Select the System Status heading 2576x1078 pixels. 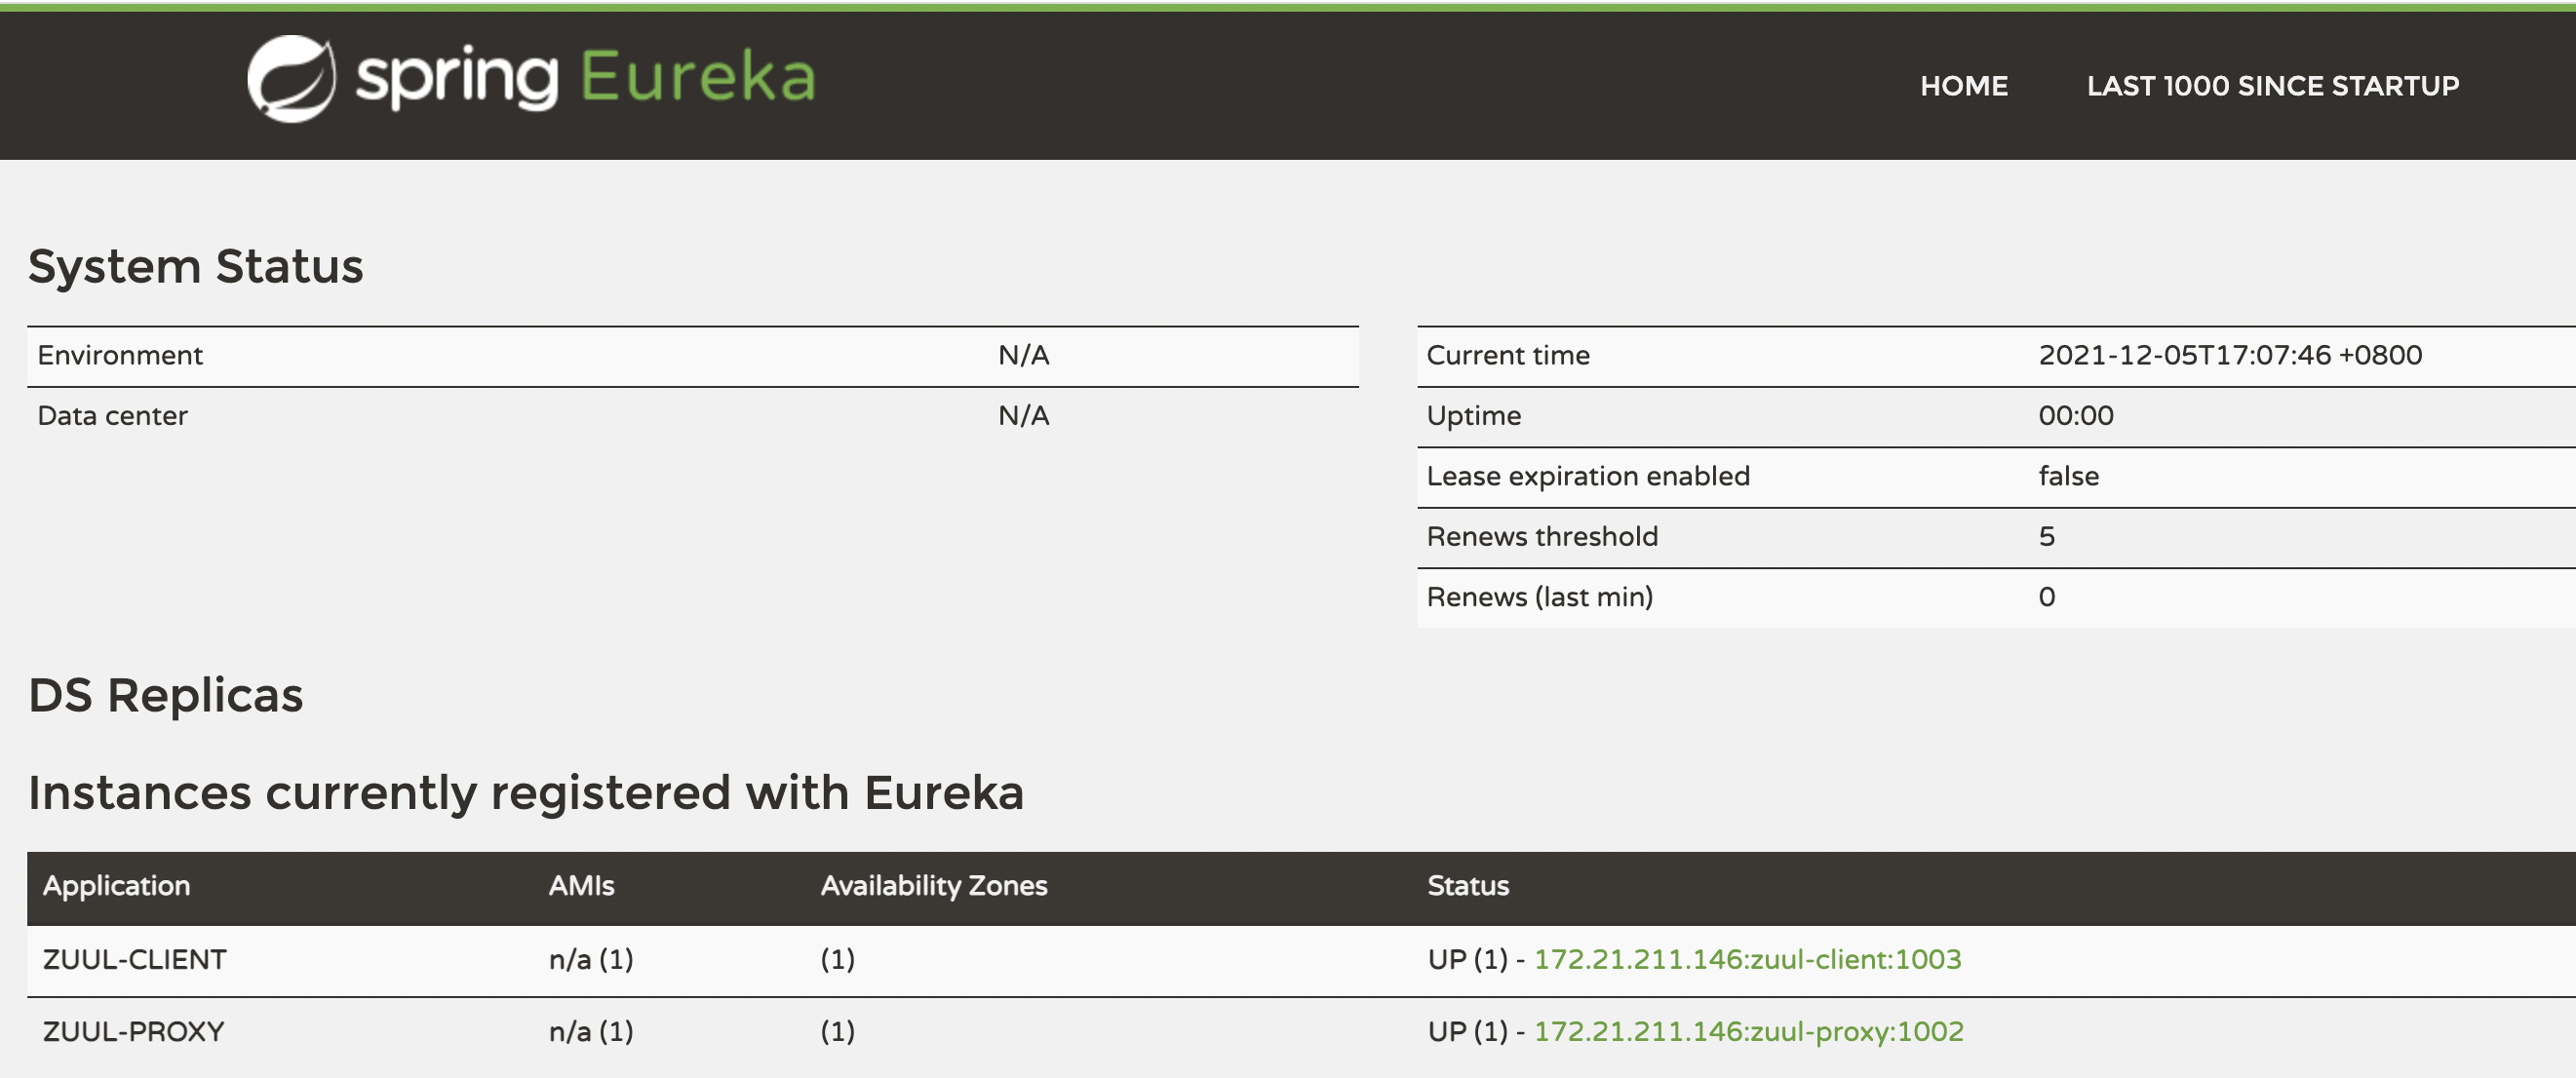point(196,267)
